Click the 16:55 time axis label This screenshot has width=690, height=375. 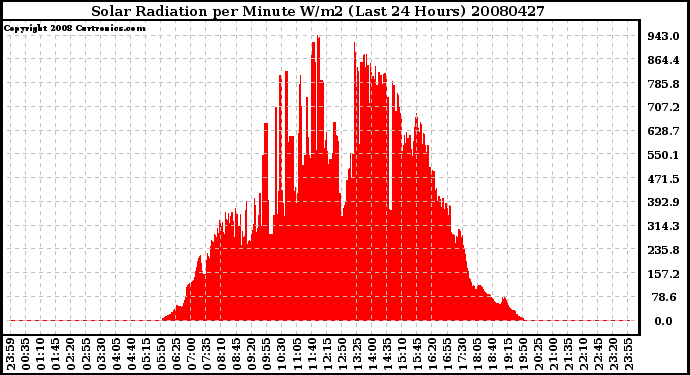447,354
